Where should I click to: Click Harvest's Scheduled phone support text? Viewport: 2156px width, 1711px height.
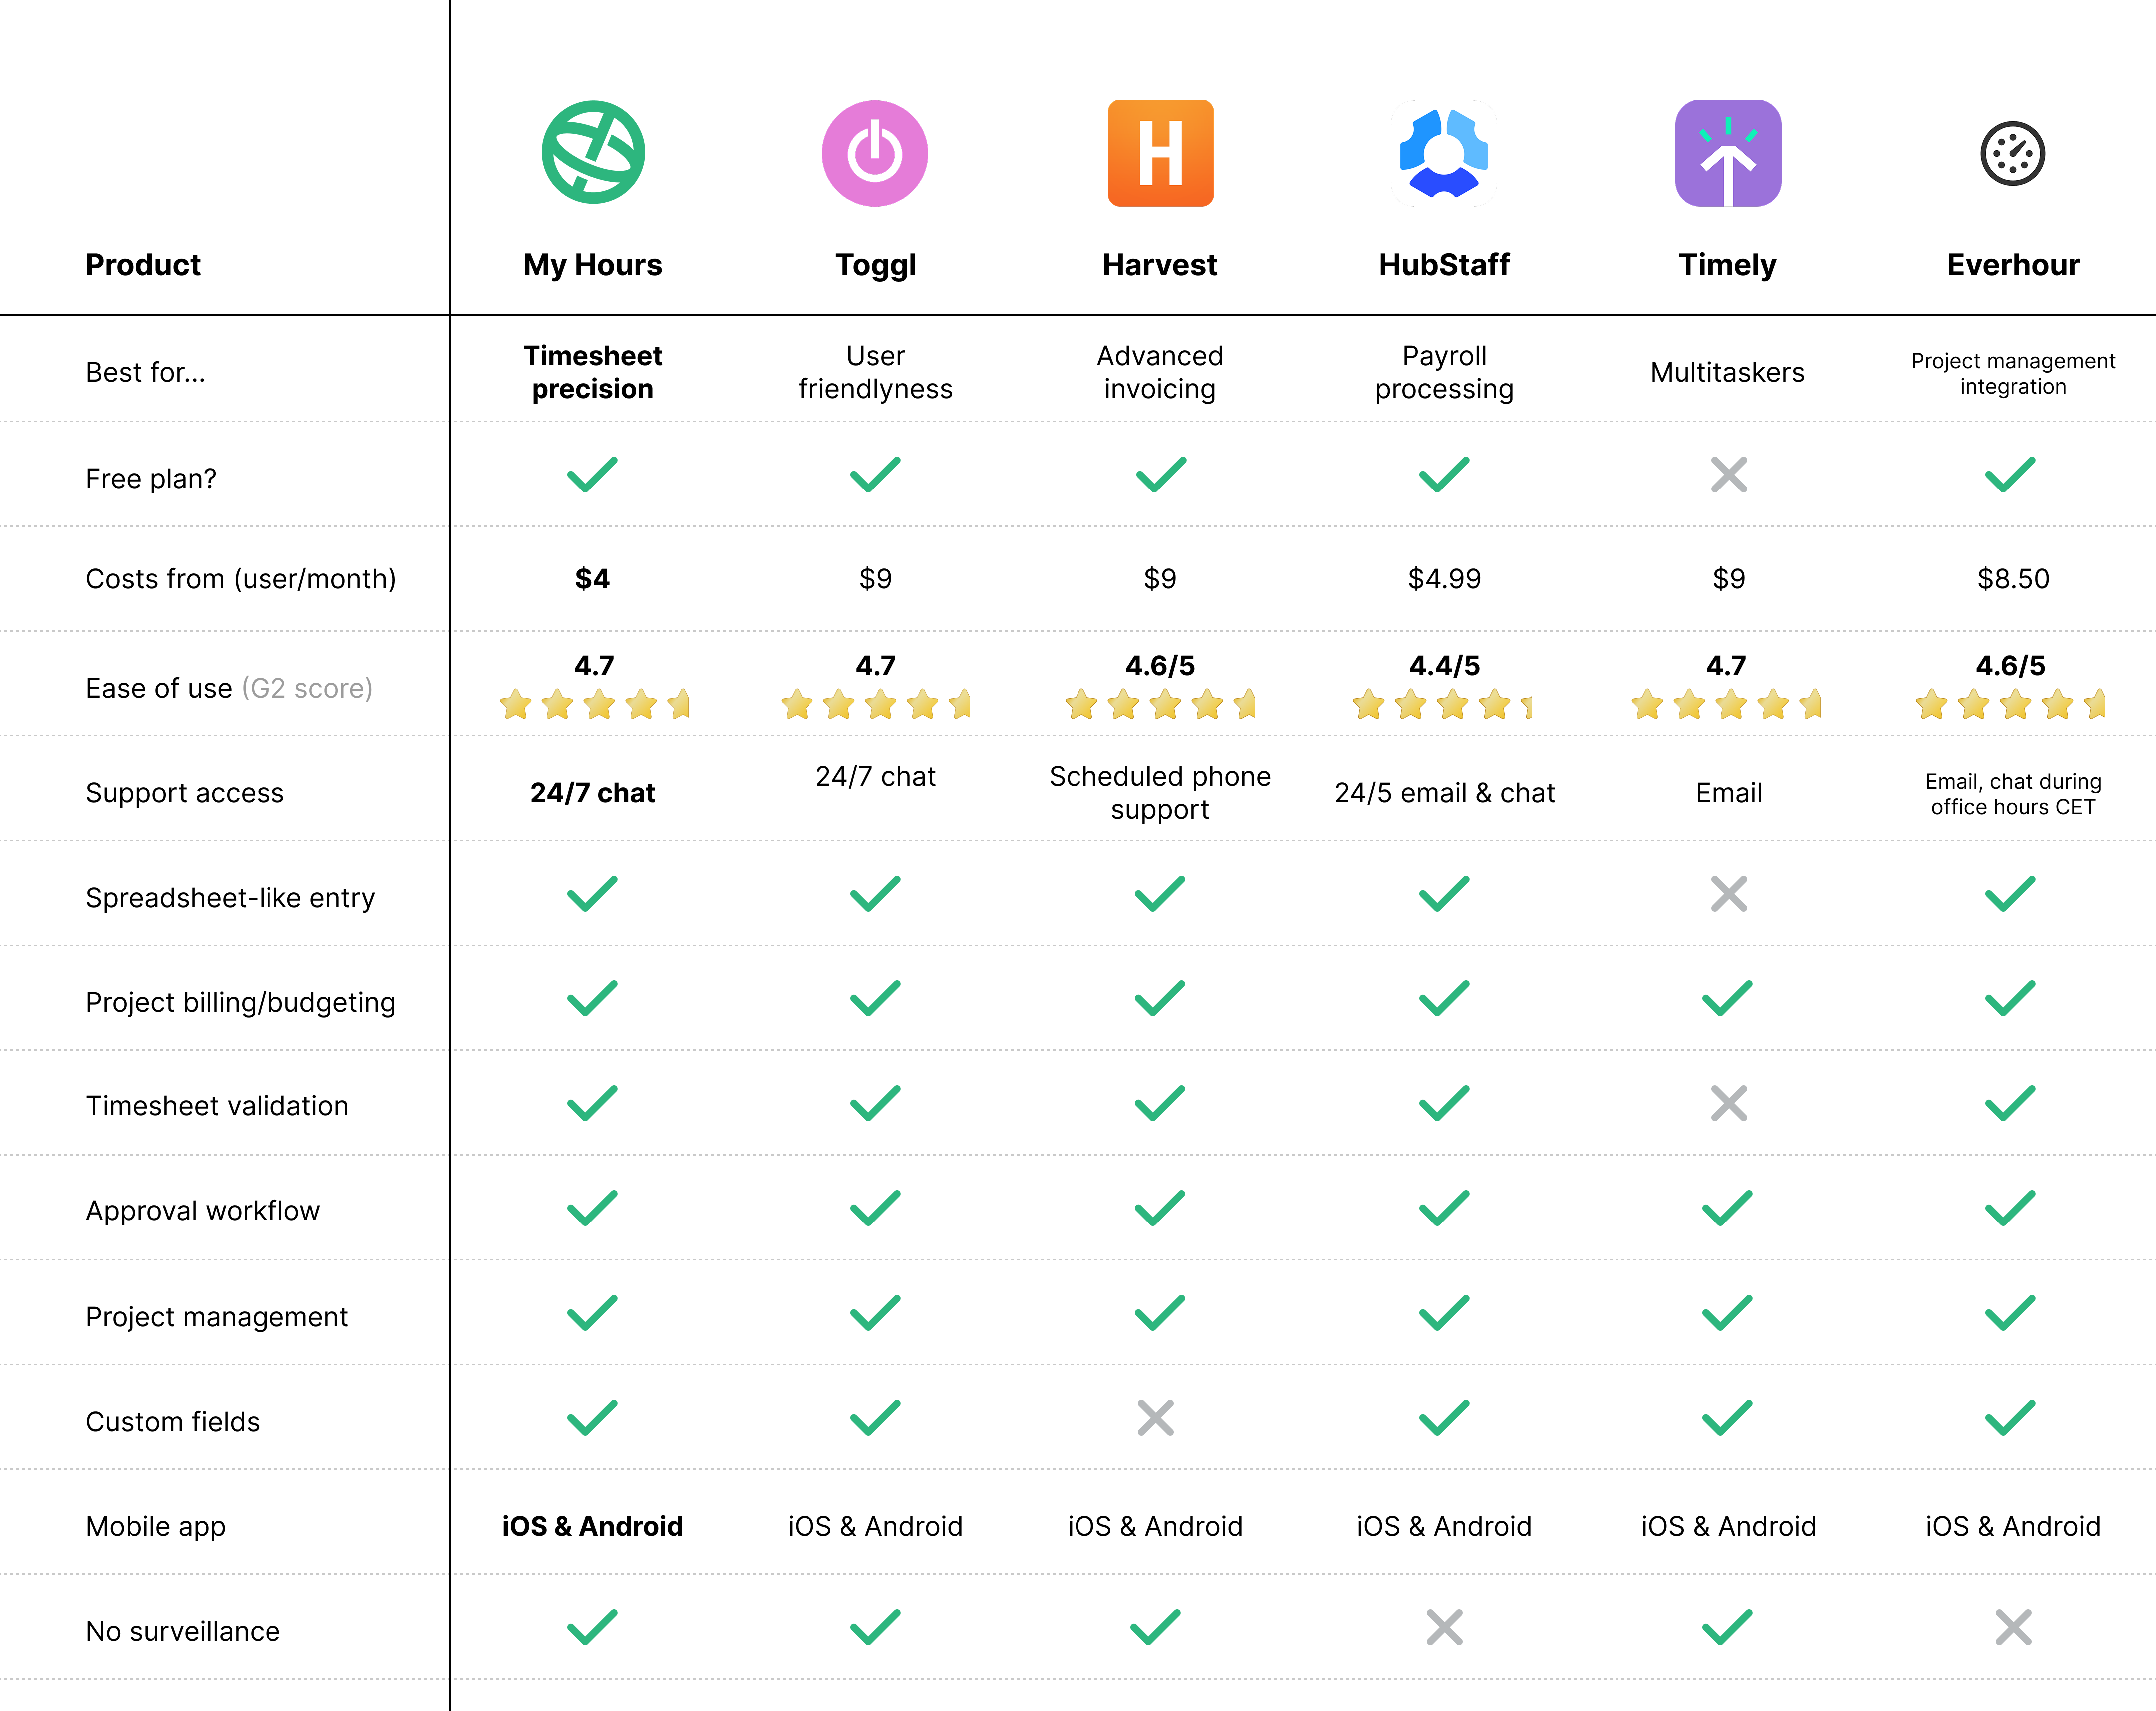1160,793
